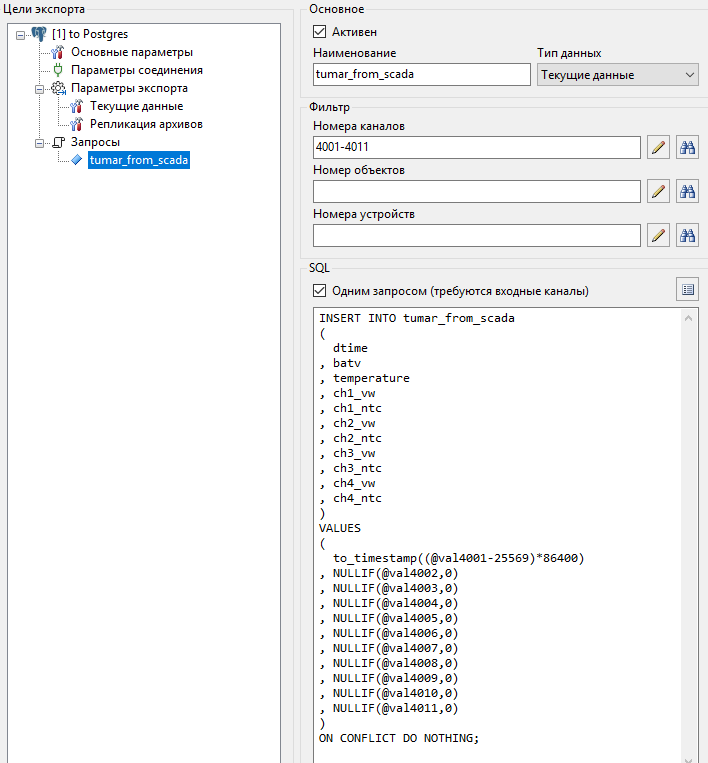Click the INSERT INTO tumar_from_scada line
The height and width of the screenshot is (763, 708).
click(x=417, y=318)
